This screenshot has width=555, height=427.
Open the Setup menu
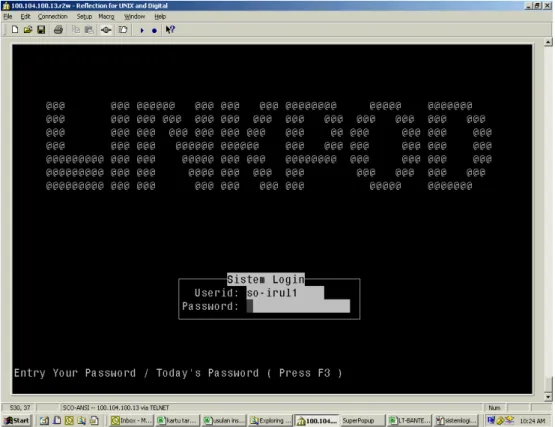click(84, 17)
